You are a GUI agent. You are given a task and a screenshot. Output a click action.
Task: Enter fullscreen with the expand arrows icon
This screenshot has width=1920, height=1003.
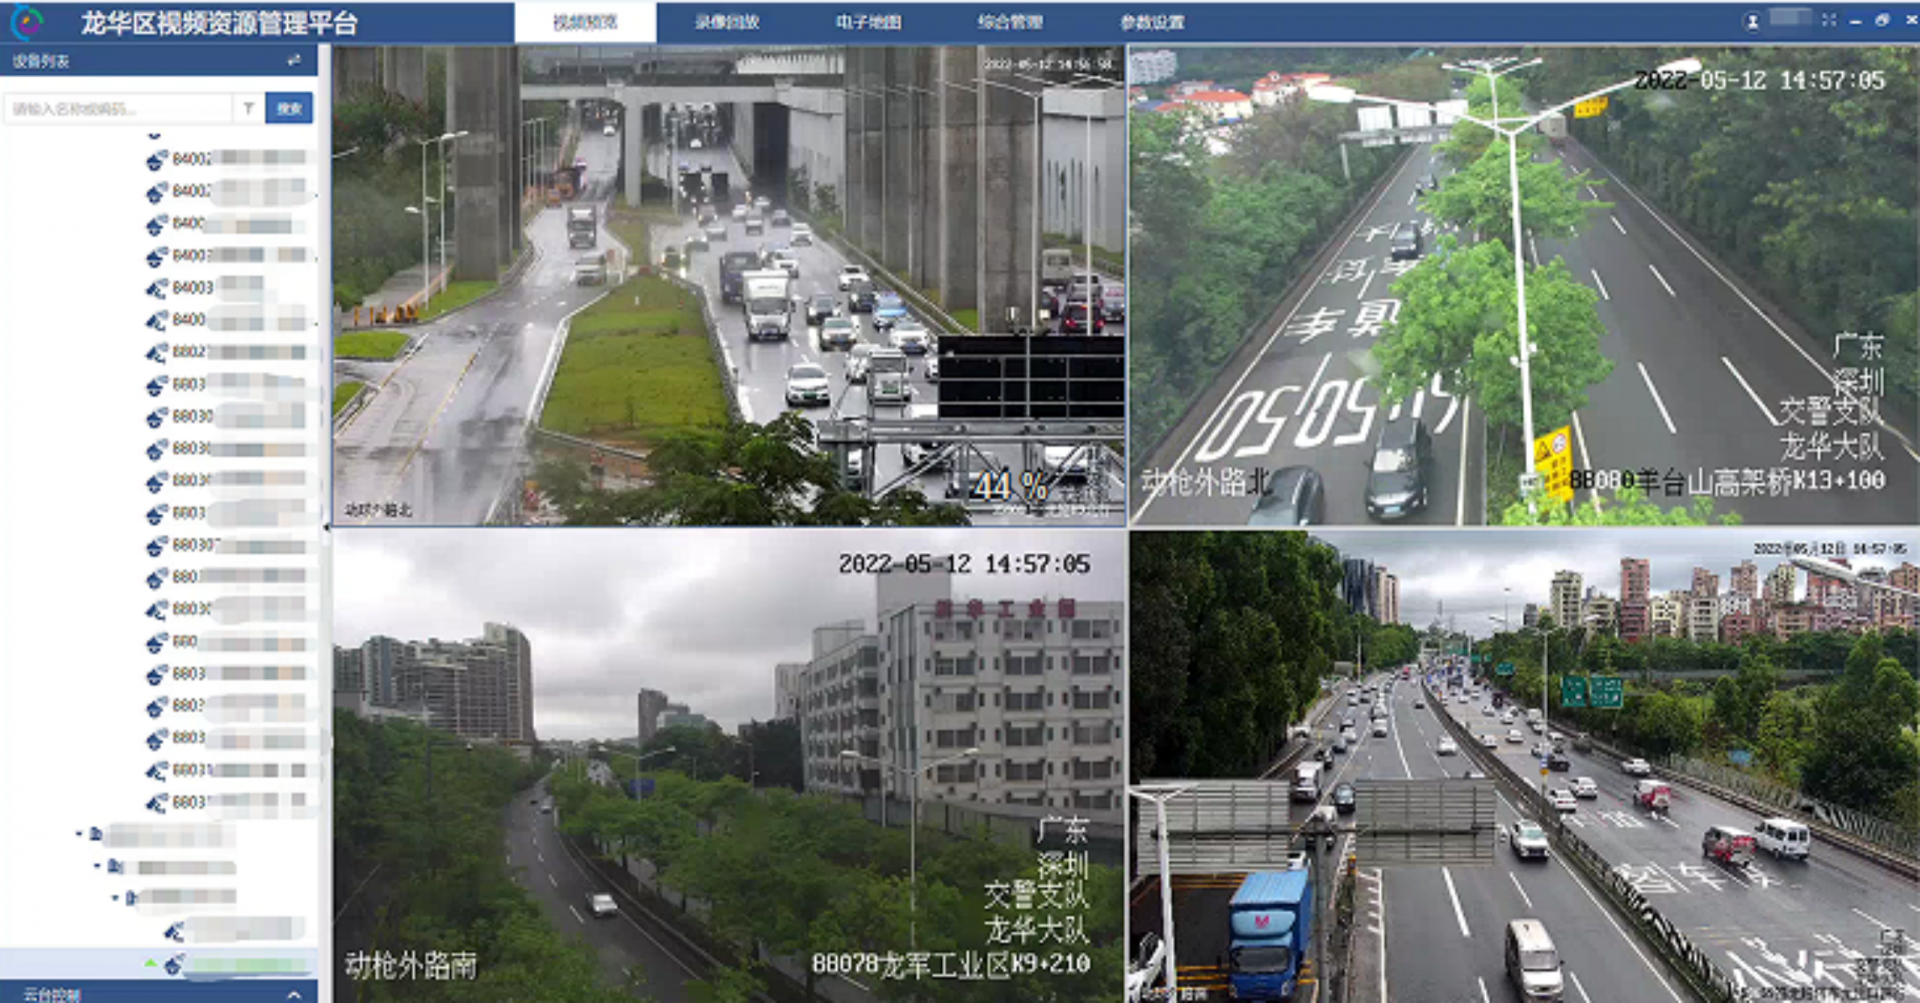(1829, 20)
